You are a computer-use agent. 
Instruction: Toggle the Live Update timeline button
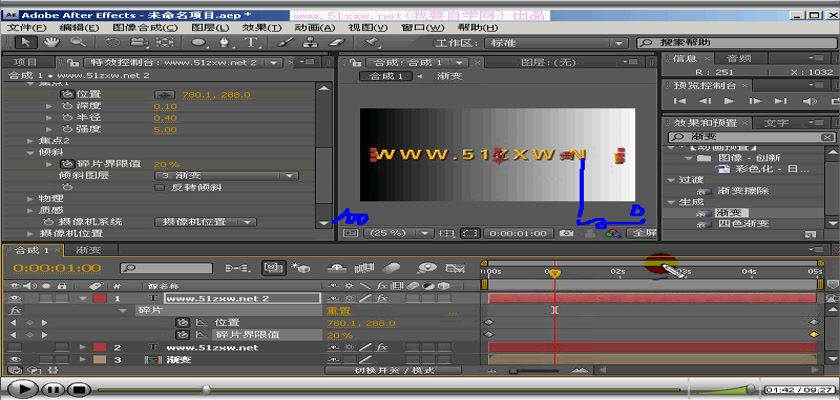coord(273,268)
